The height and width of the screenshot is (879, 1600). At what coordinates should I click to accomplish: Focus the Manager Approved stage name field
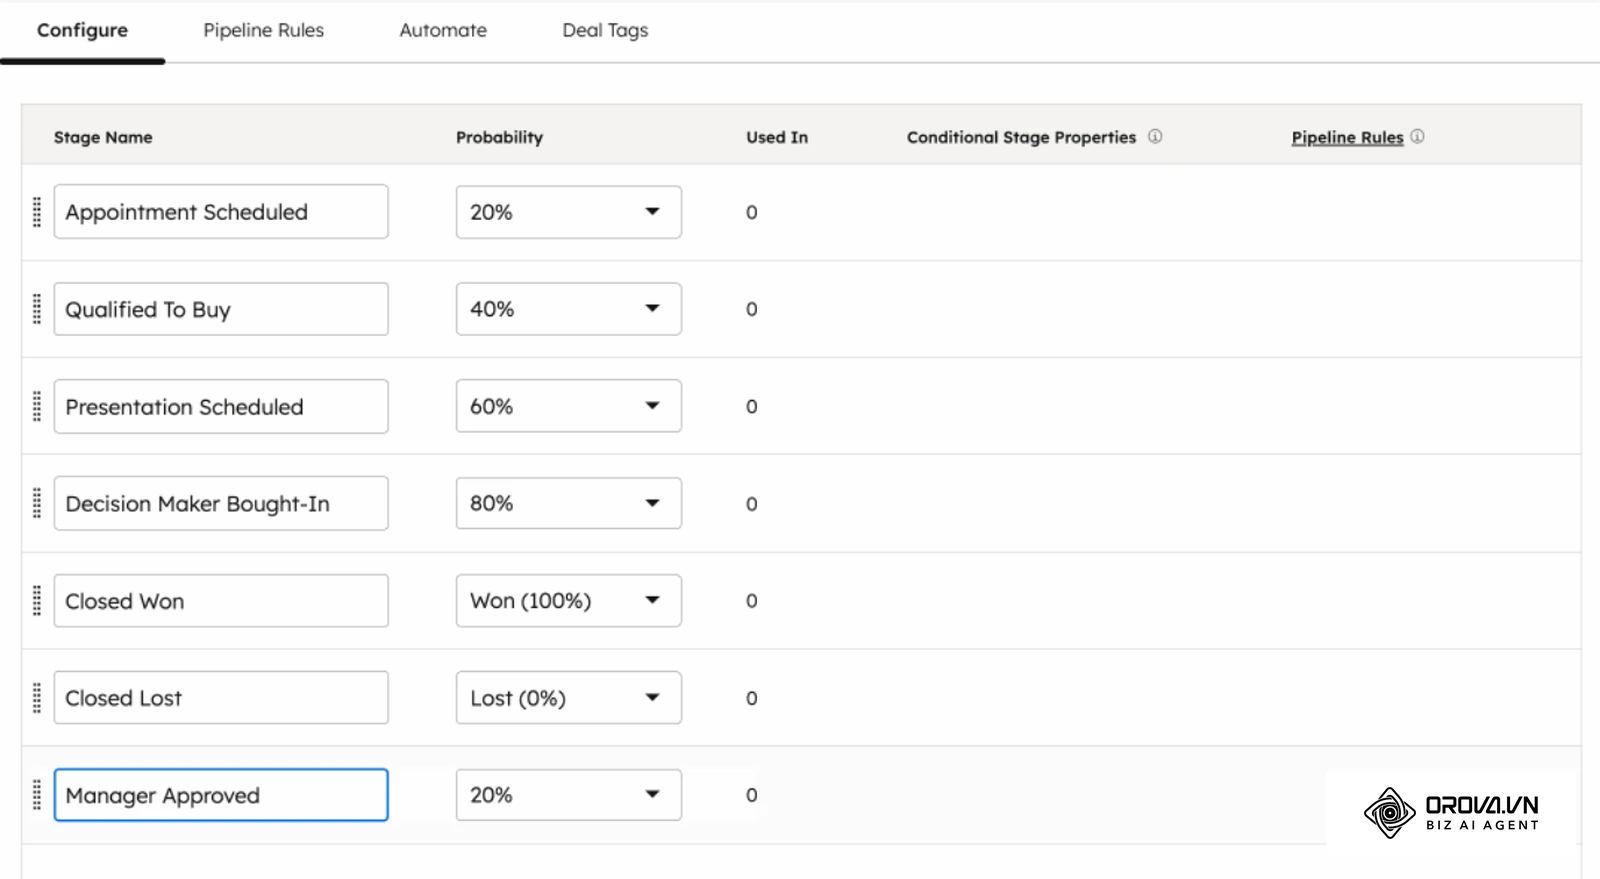[221, 795]
